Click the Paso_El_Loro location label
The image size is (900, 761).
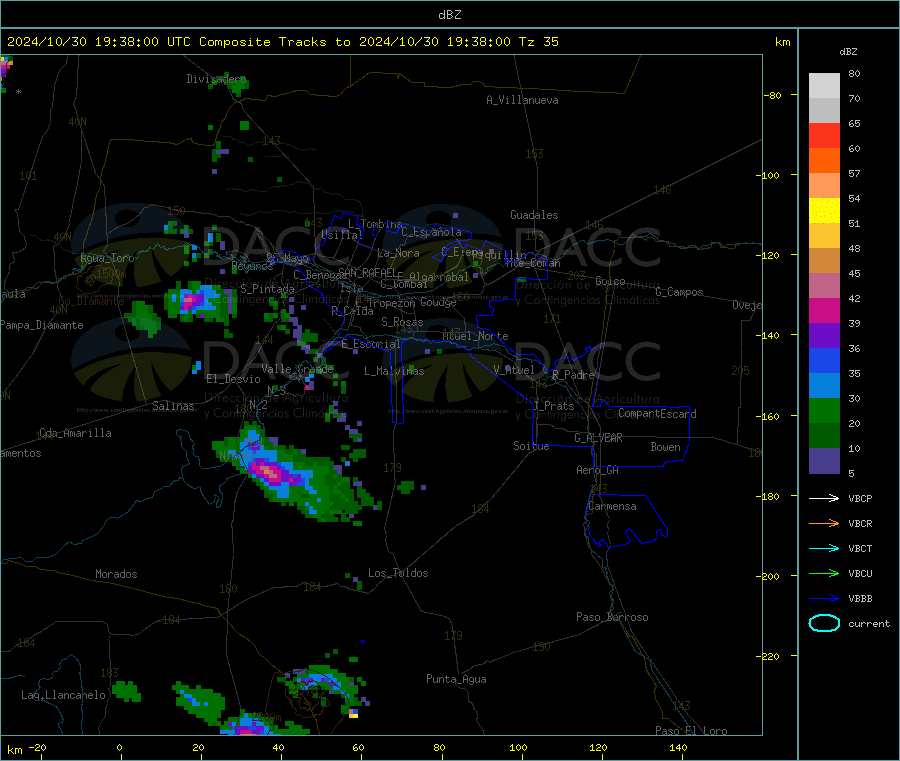click(x=691, y=731)
